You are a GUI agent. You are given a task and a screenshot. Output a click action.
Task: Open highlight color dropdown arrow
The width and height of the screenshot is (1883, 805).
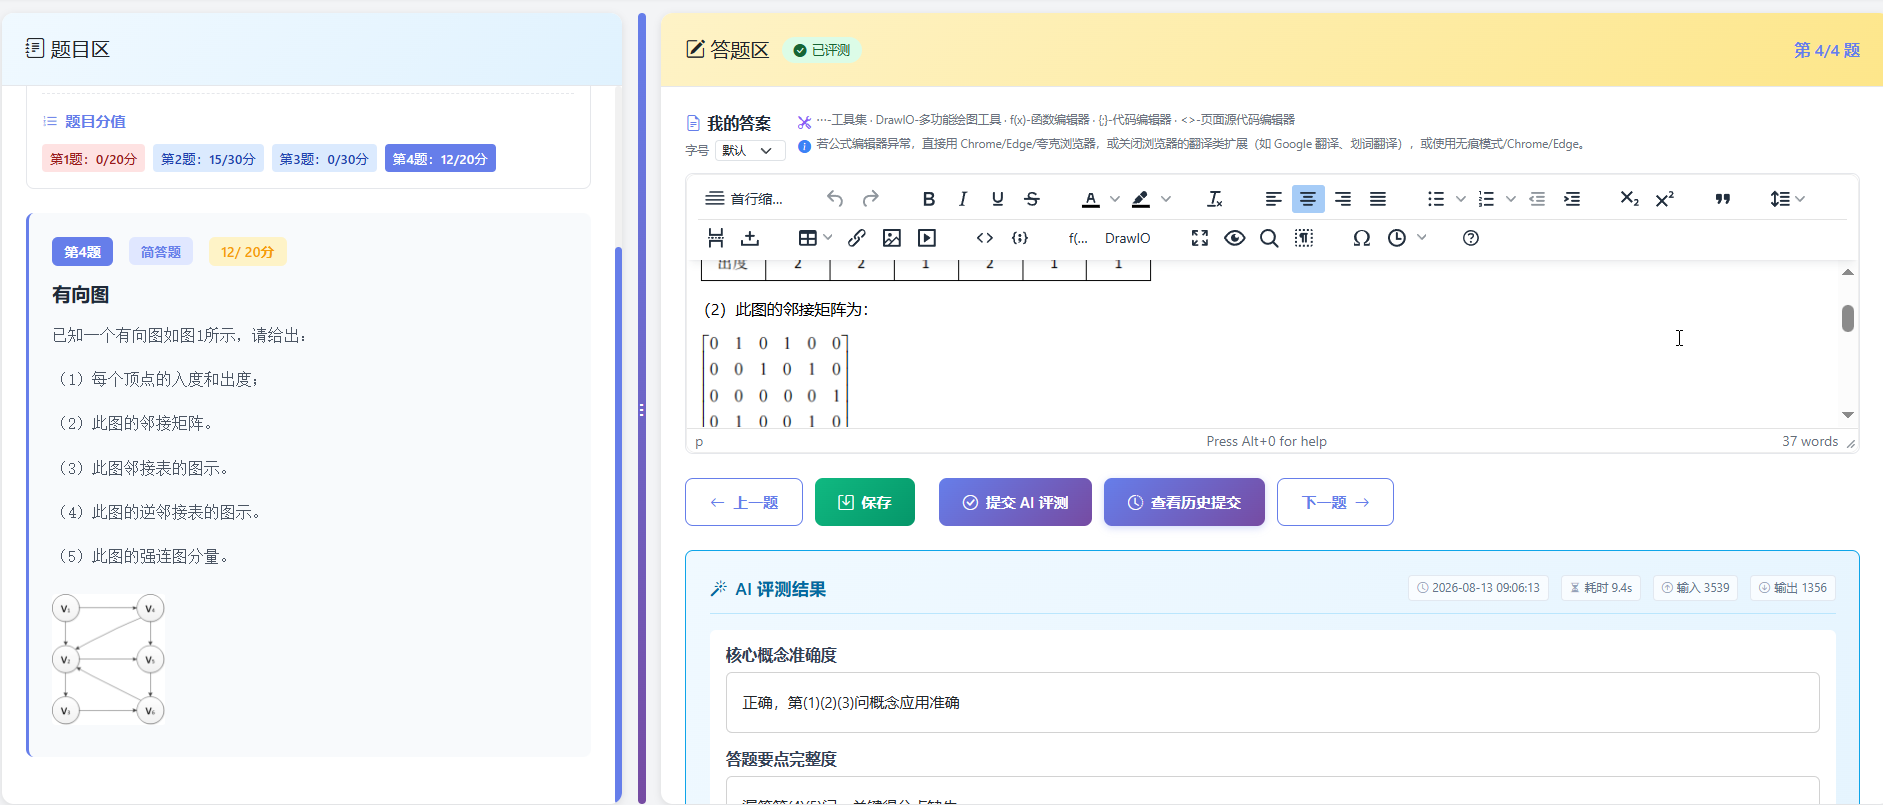[1166, 199]
